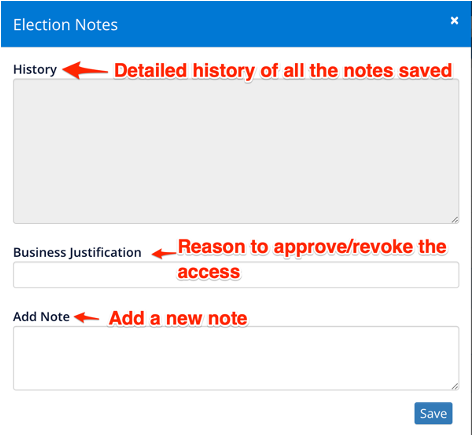Click the 'Reason to approve/revoke the' annotation line
472x436 pixels.
(312, 247)
